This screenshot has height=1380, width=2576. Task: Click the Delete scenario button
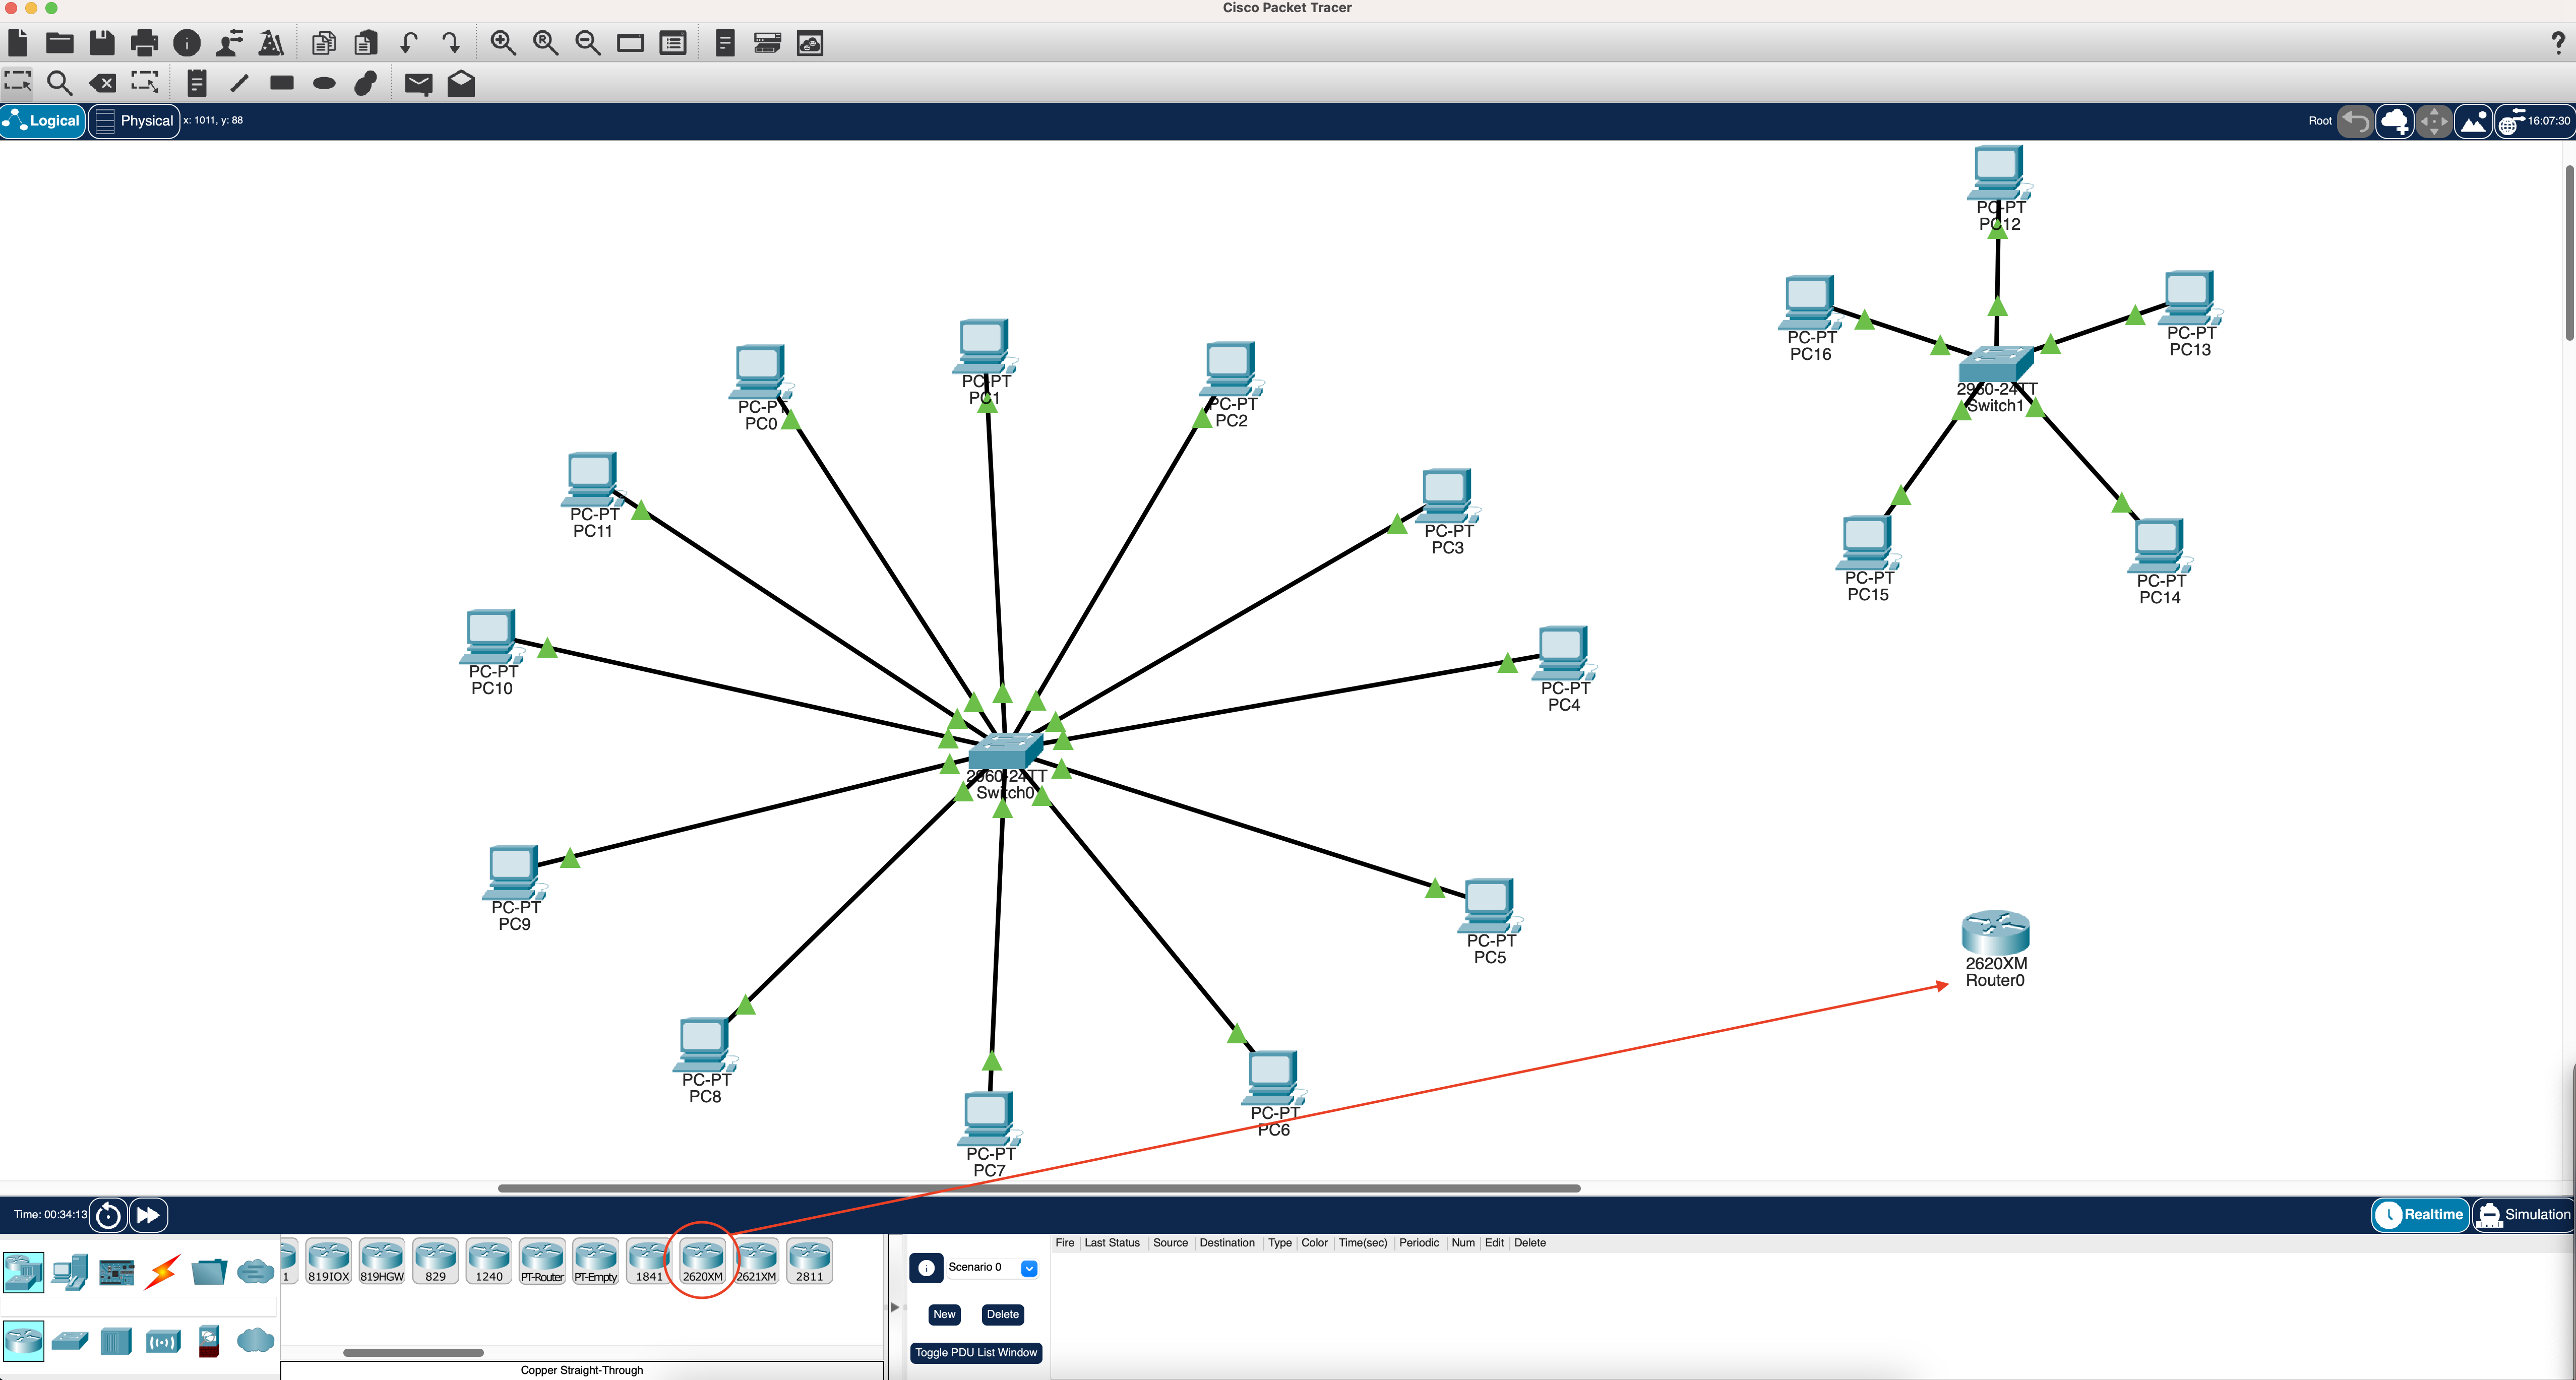point(1002,1314)
